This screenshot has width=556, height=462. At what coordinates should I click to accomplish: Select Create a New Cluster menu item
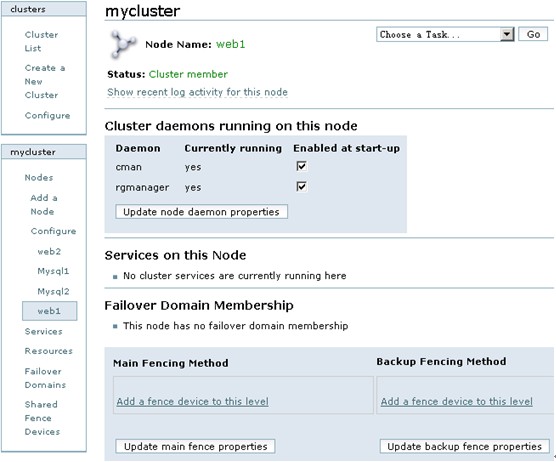pyautogui.click(x=45, y=81)
